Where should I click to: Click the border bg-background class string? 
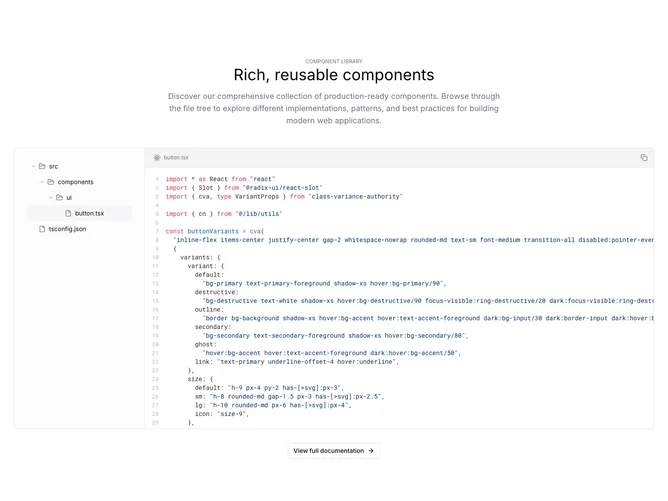[x=428, y=318]
